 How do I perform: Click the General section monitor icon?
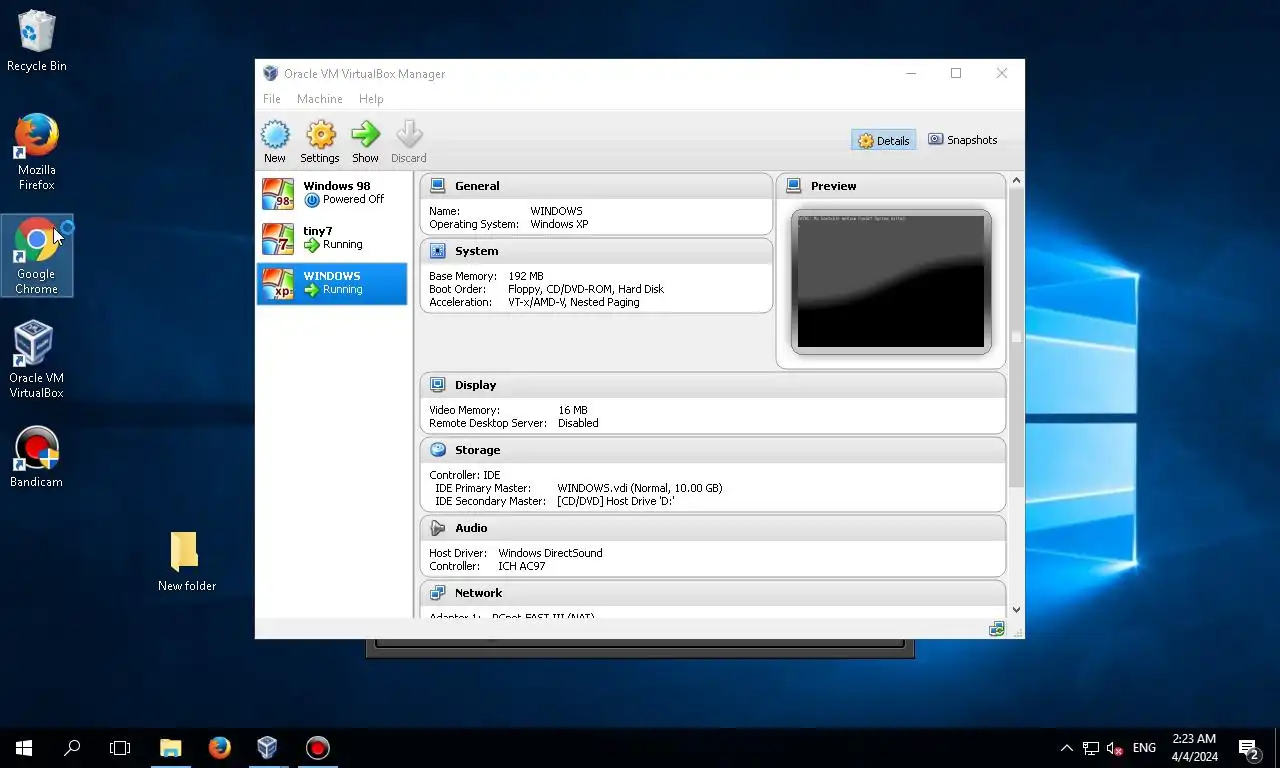pyautogui.click(x=437, y=186)
